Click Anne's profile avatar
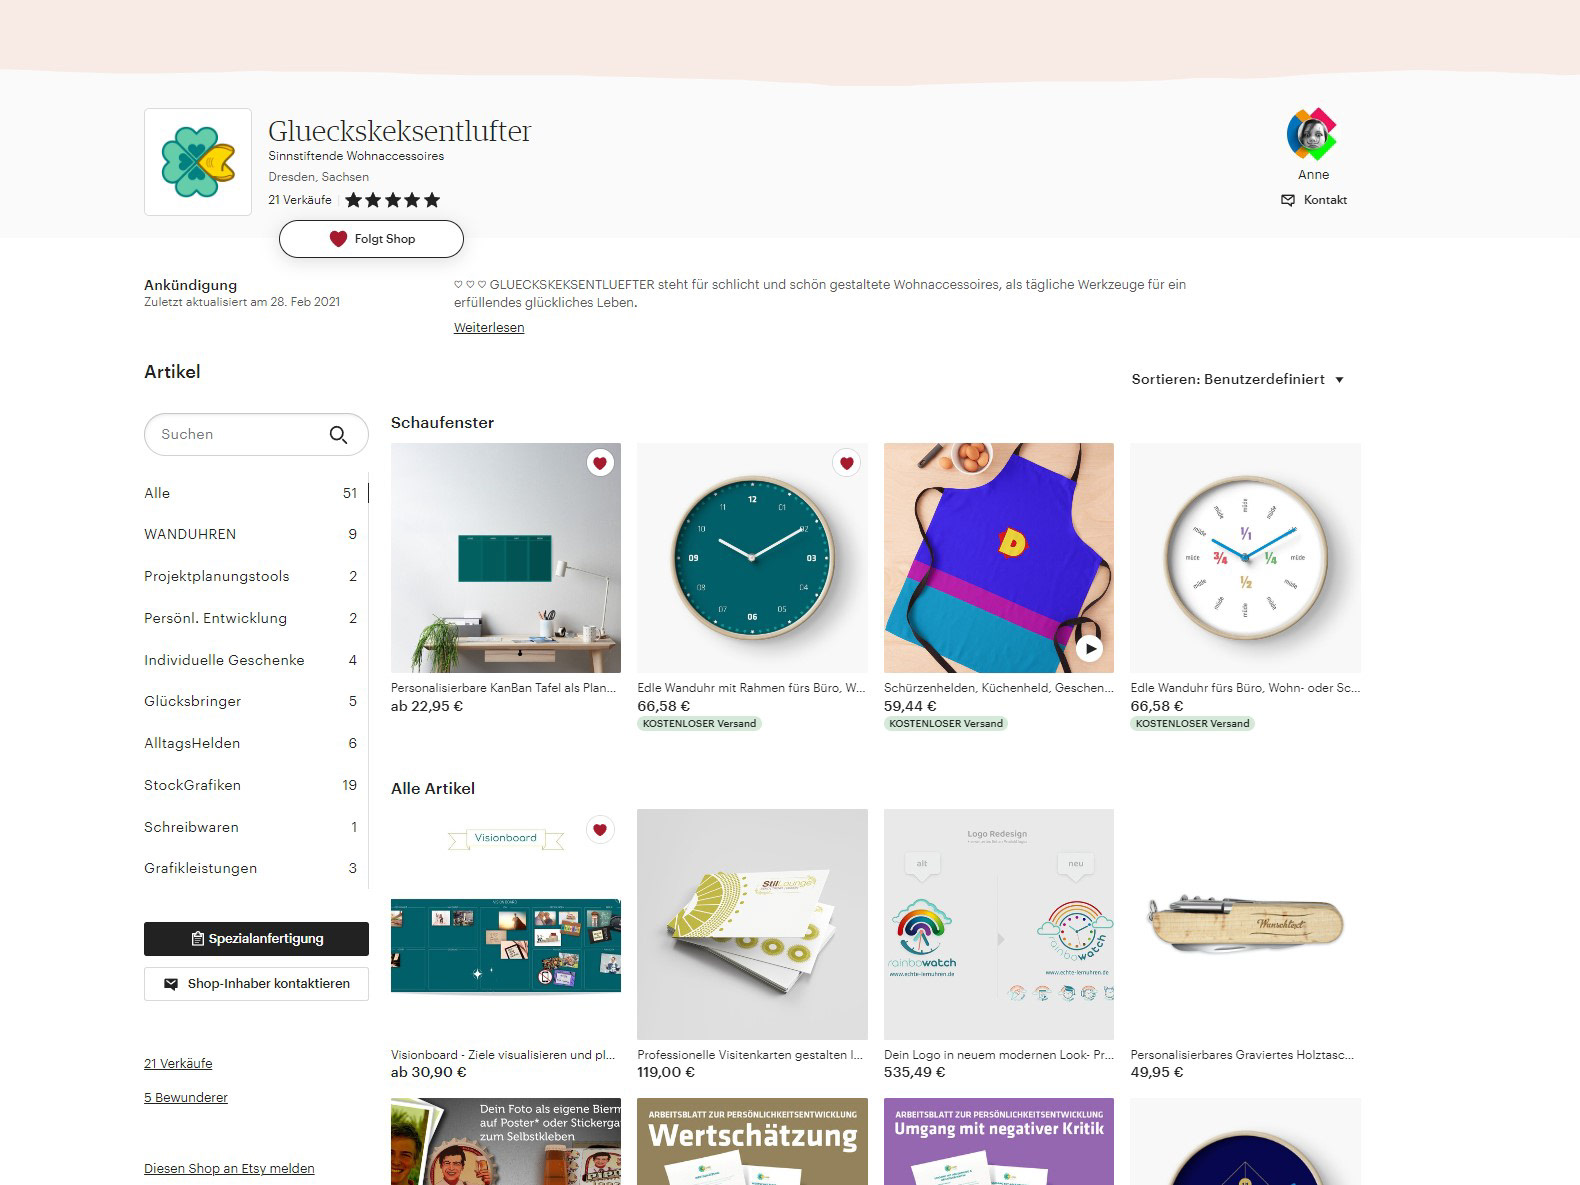Image resolution: width=1580 pixels, height=1185 pixels. 1312,134
